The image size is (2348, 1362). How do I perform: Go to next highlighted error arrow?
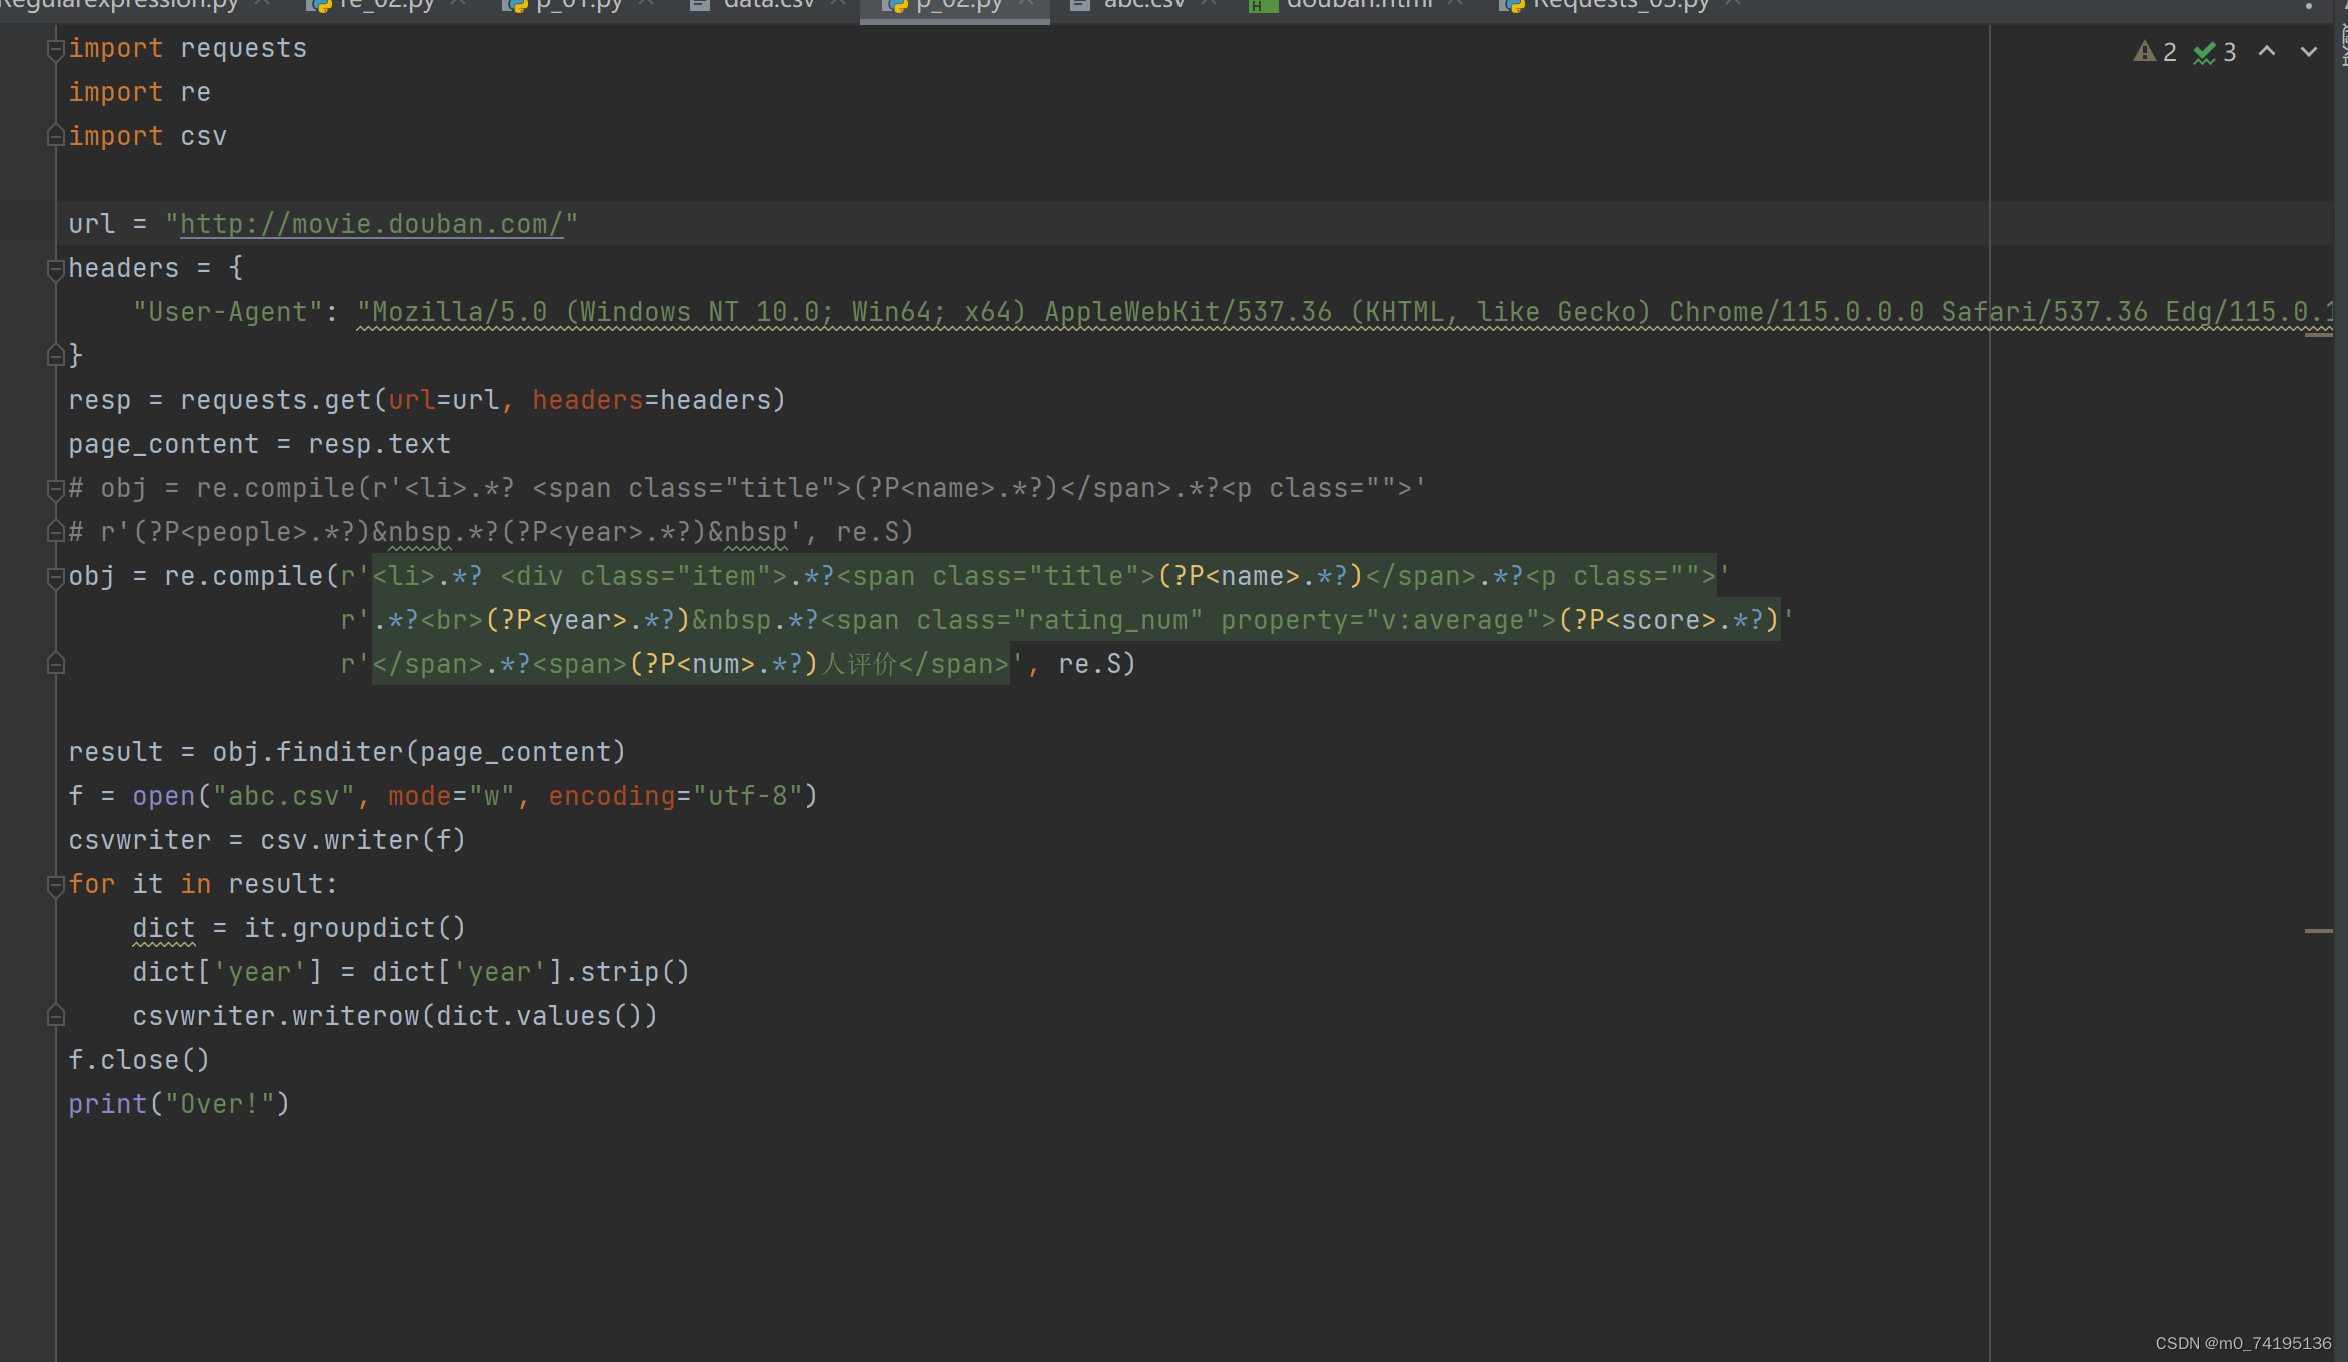[2309, 52]
